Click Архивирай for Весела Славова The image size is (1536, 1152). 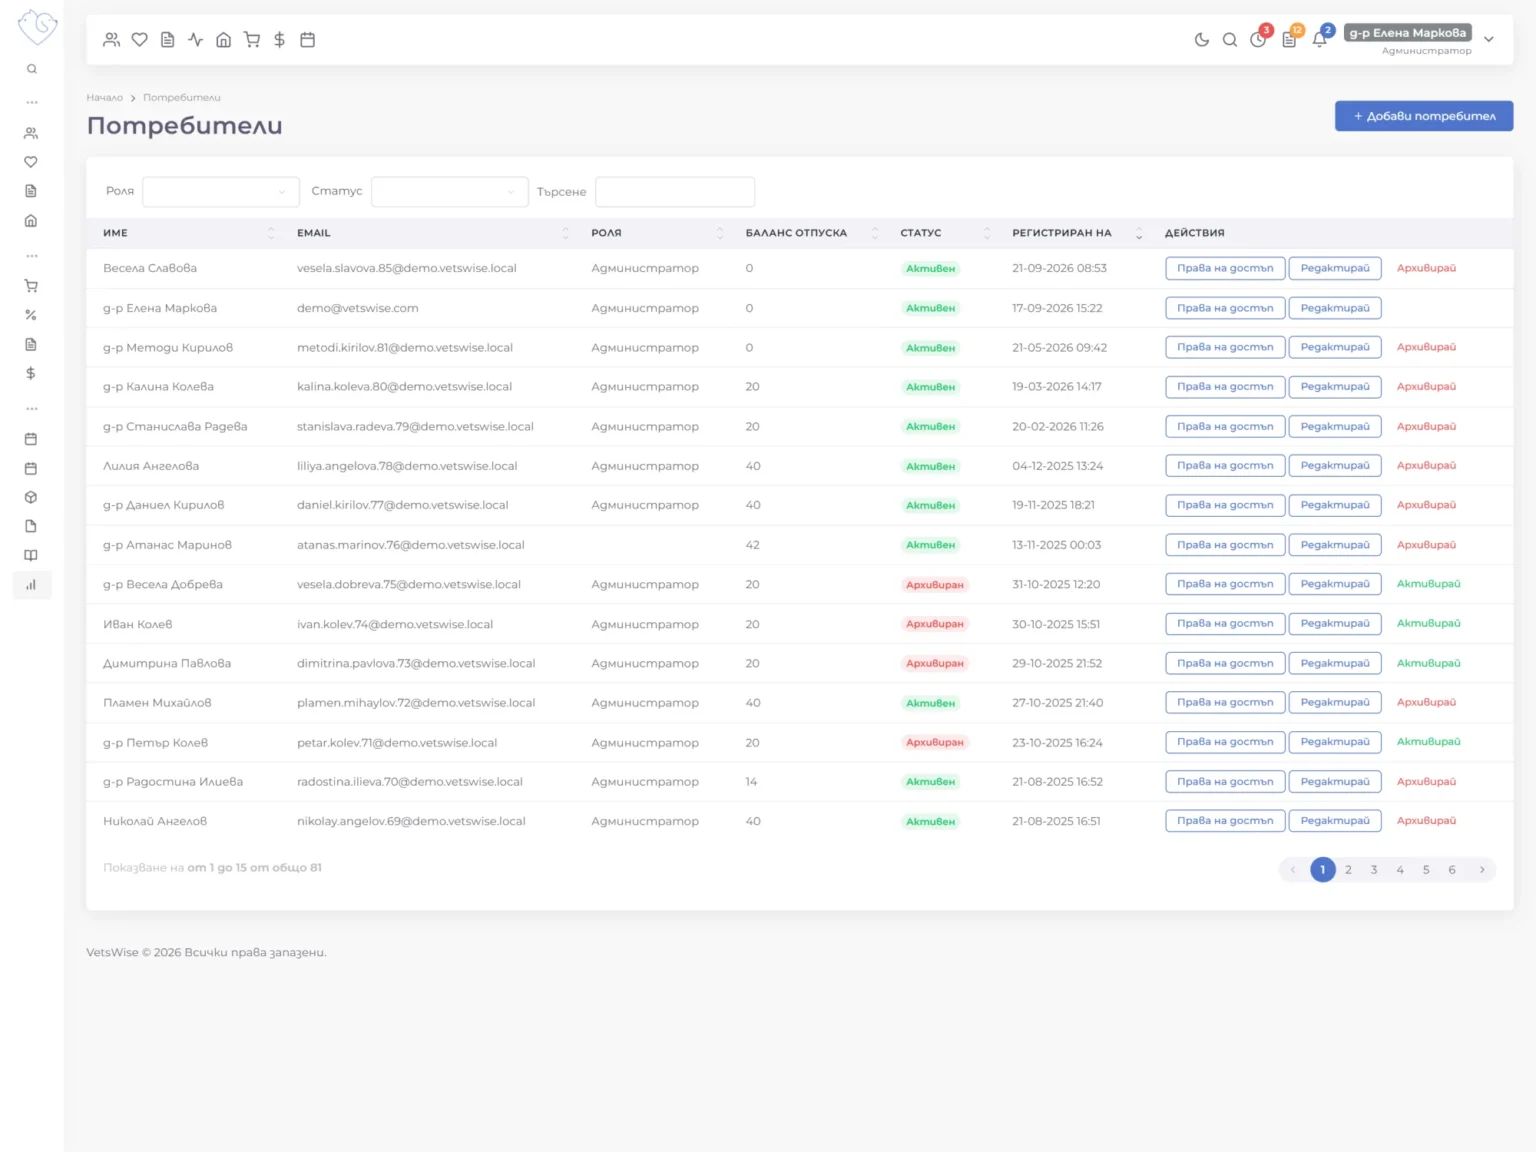click(1426, 268)
